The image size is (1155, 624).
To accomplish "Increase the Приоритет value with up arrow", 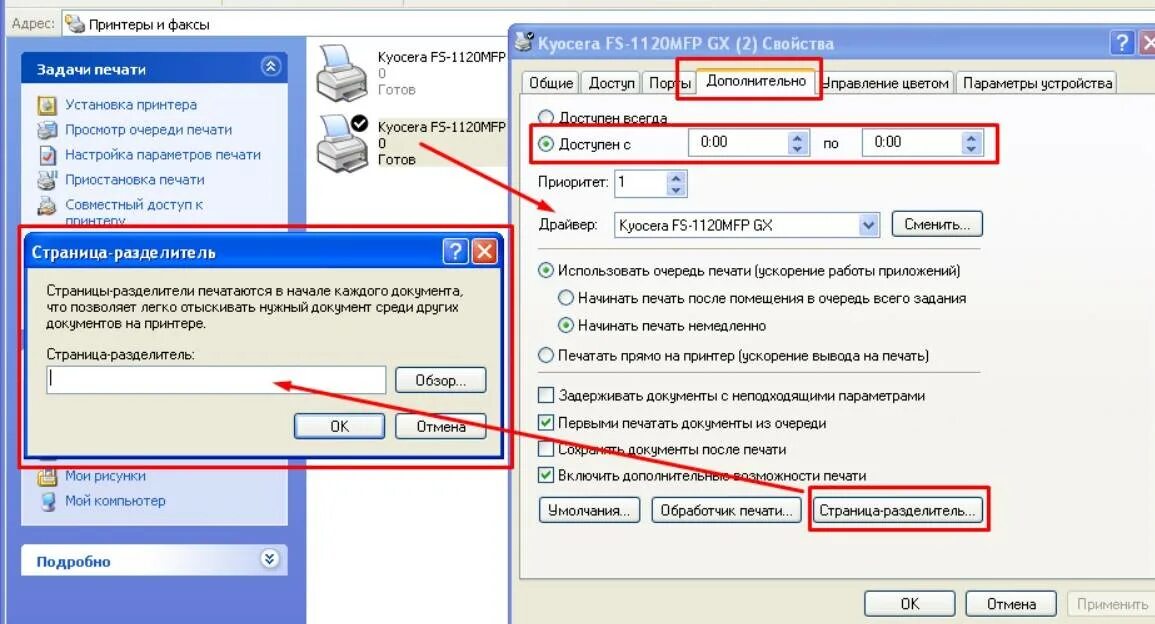I will [676, 178].
